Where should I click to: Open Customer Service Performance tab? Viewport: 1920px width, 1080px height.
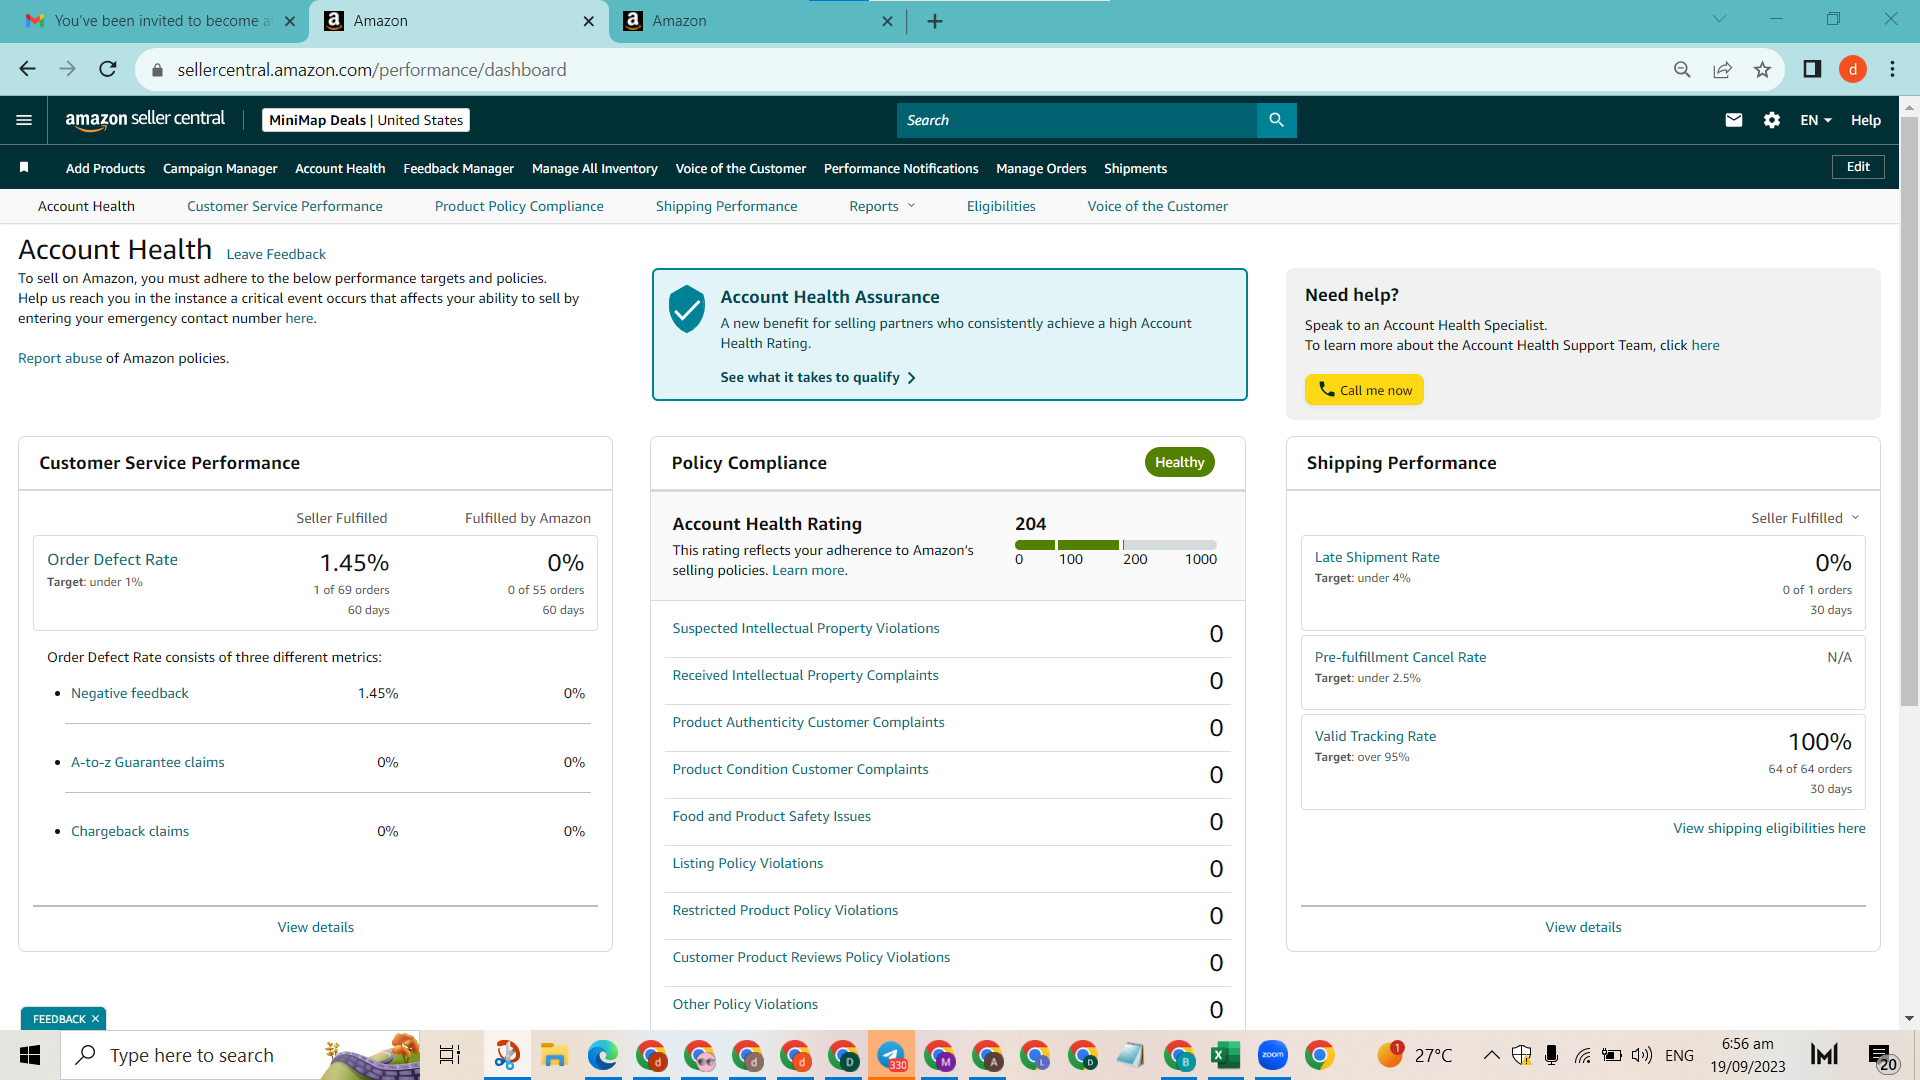pos(285,206)
